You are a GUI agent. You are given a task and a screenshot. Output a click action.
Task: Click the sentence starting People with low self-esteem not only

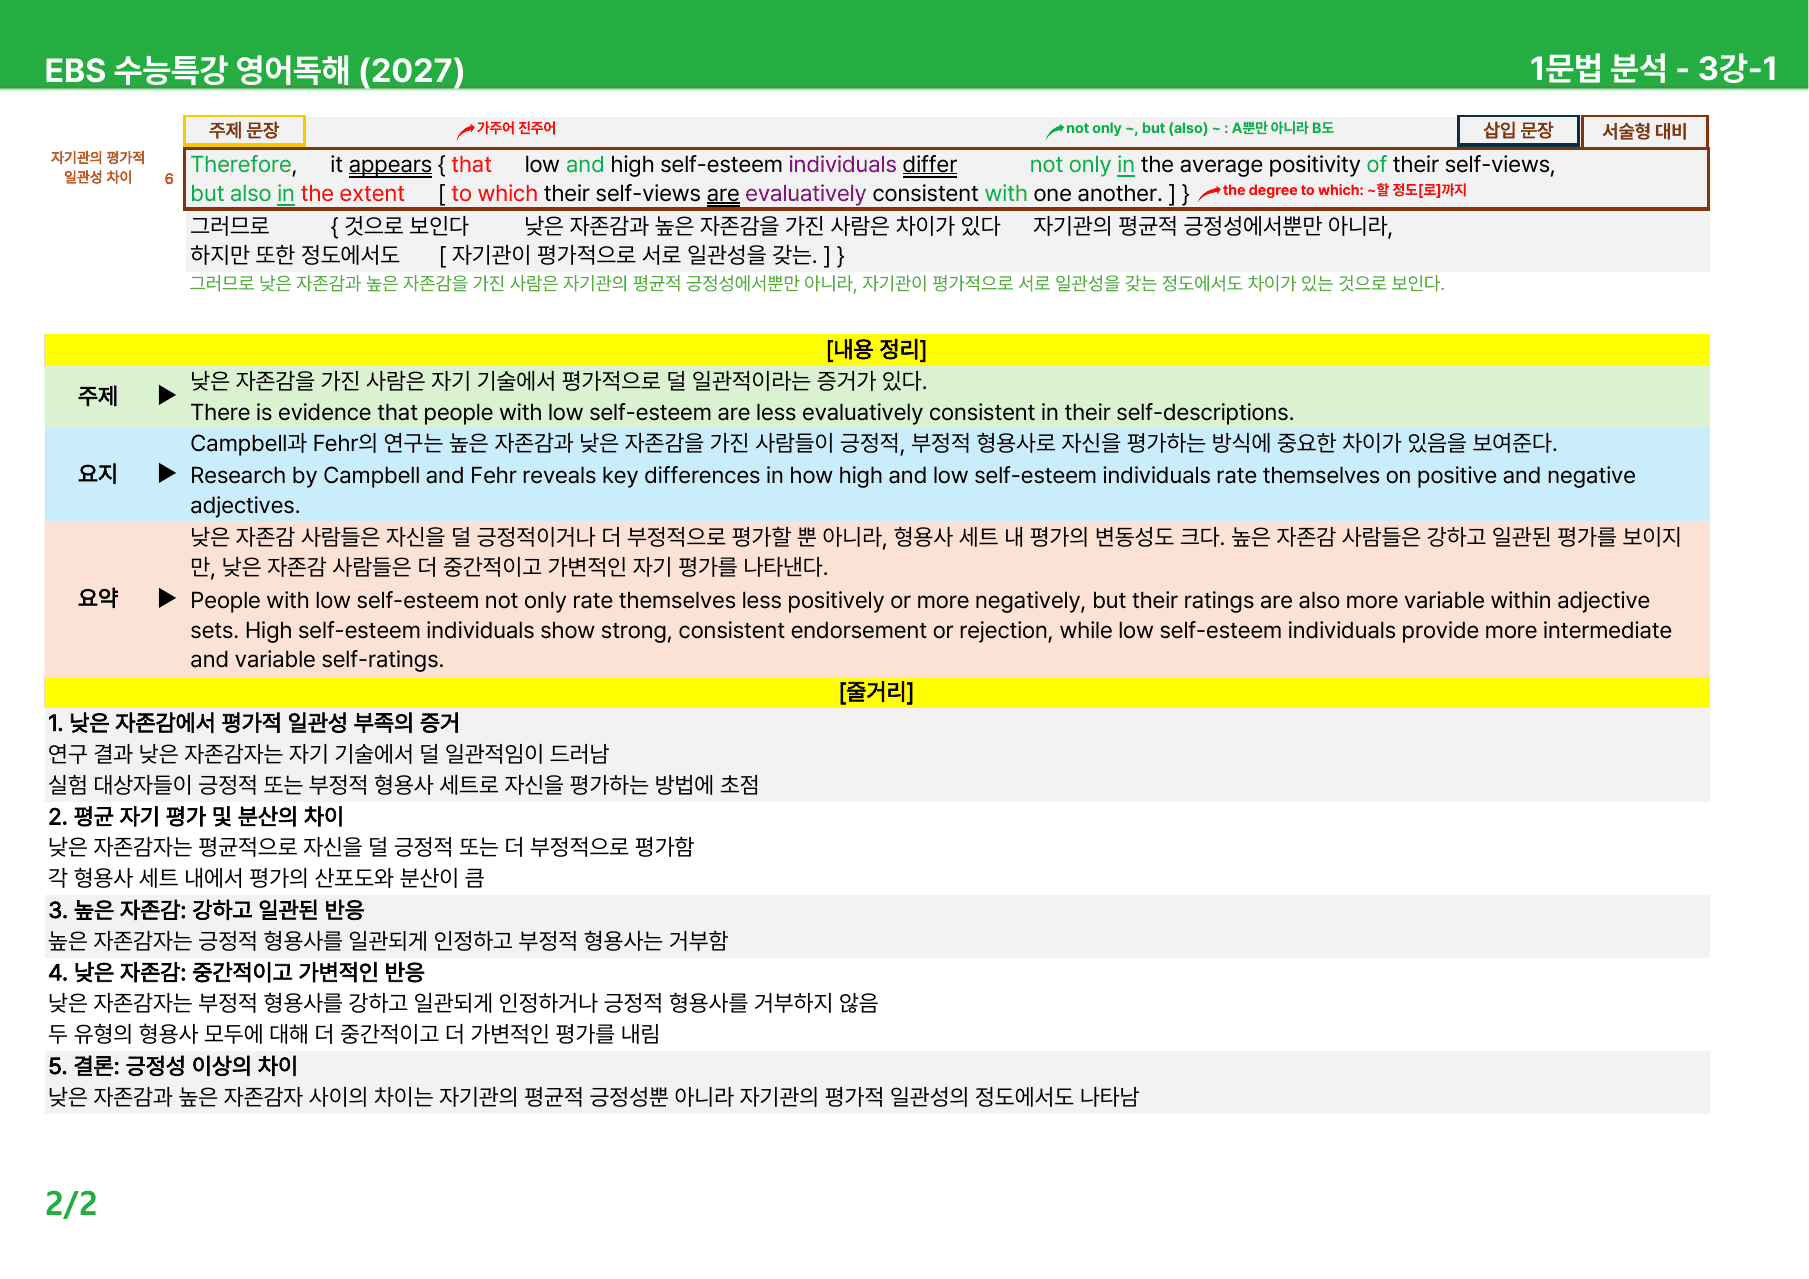pyautogui.click(x=931, y=630)
